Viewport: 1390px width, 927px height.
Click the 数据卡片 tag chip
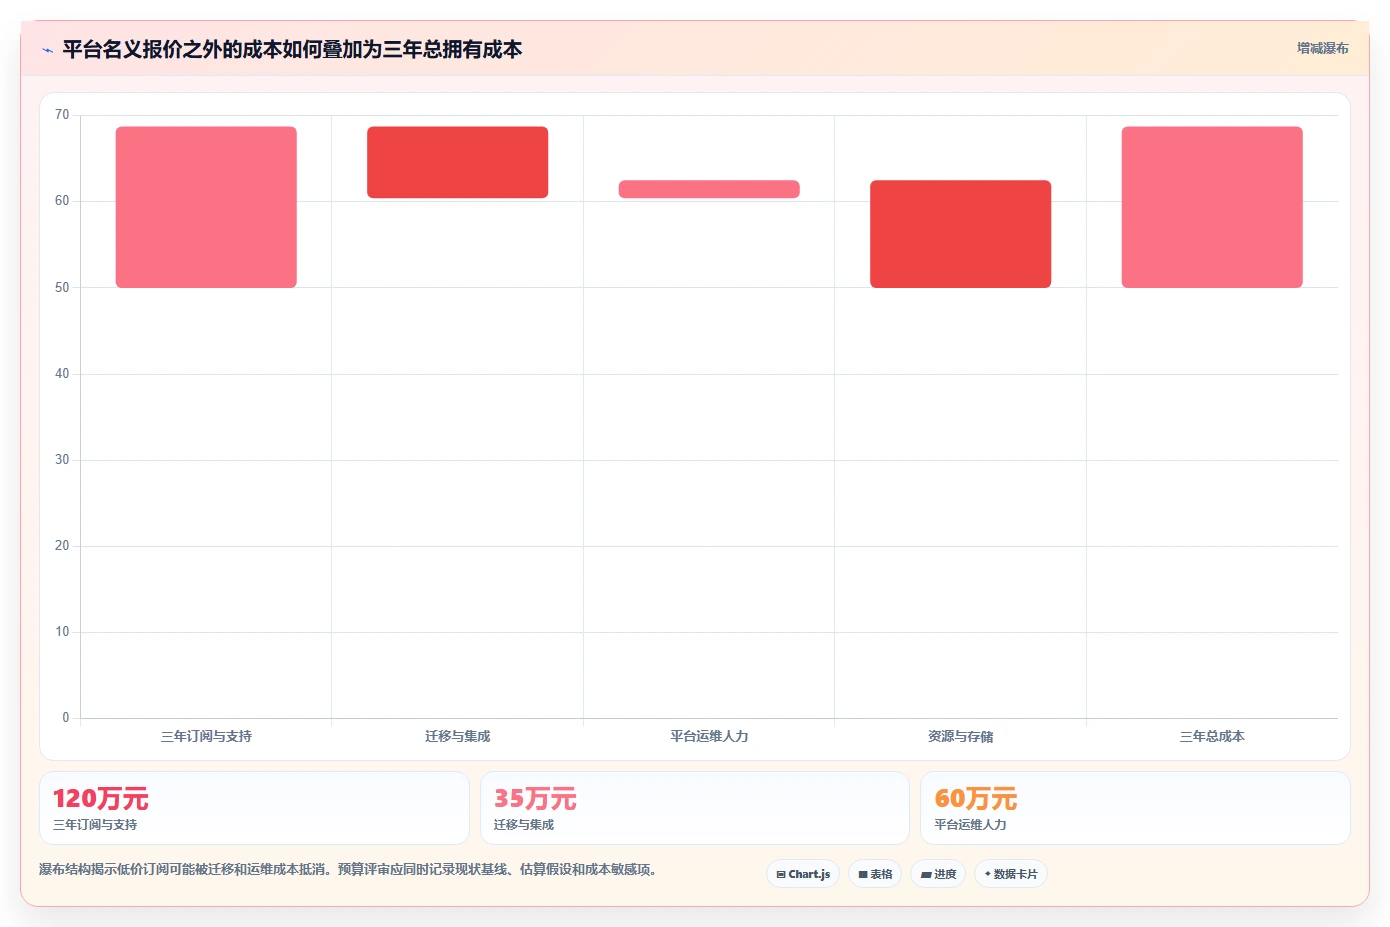click(1011, 874)
